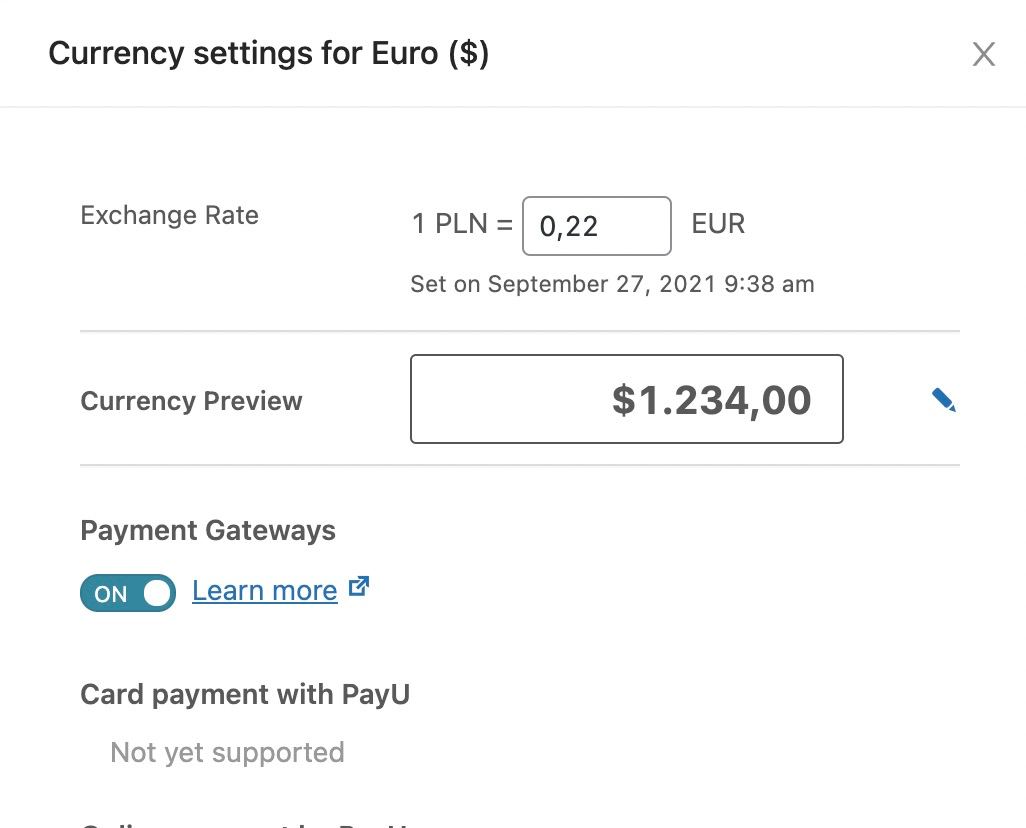Click the Card payment with PayU heading

coord(245,694)
